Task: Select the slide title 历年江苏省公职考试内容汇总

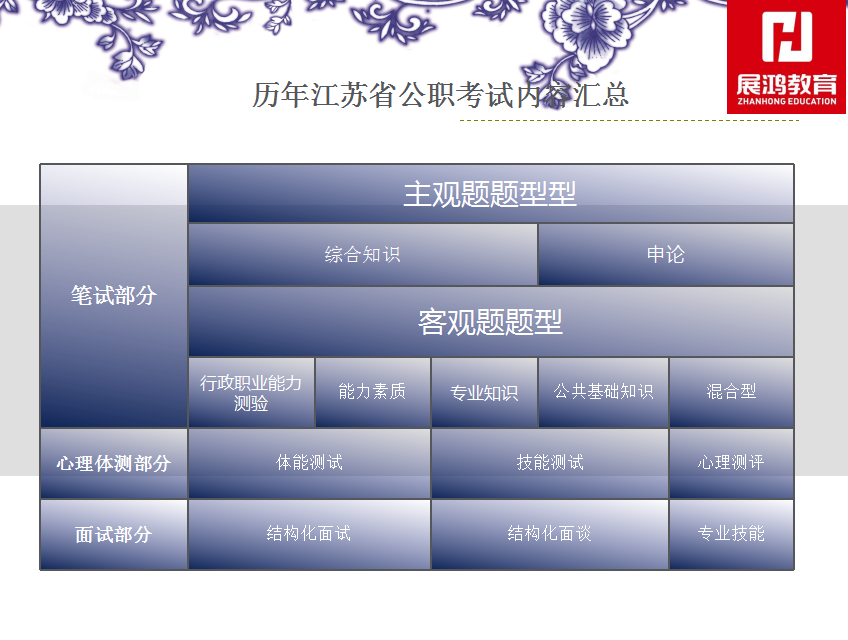Action: pyautogui.click(x=440, y=95)
